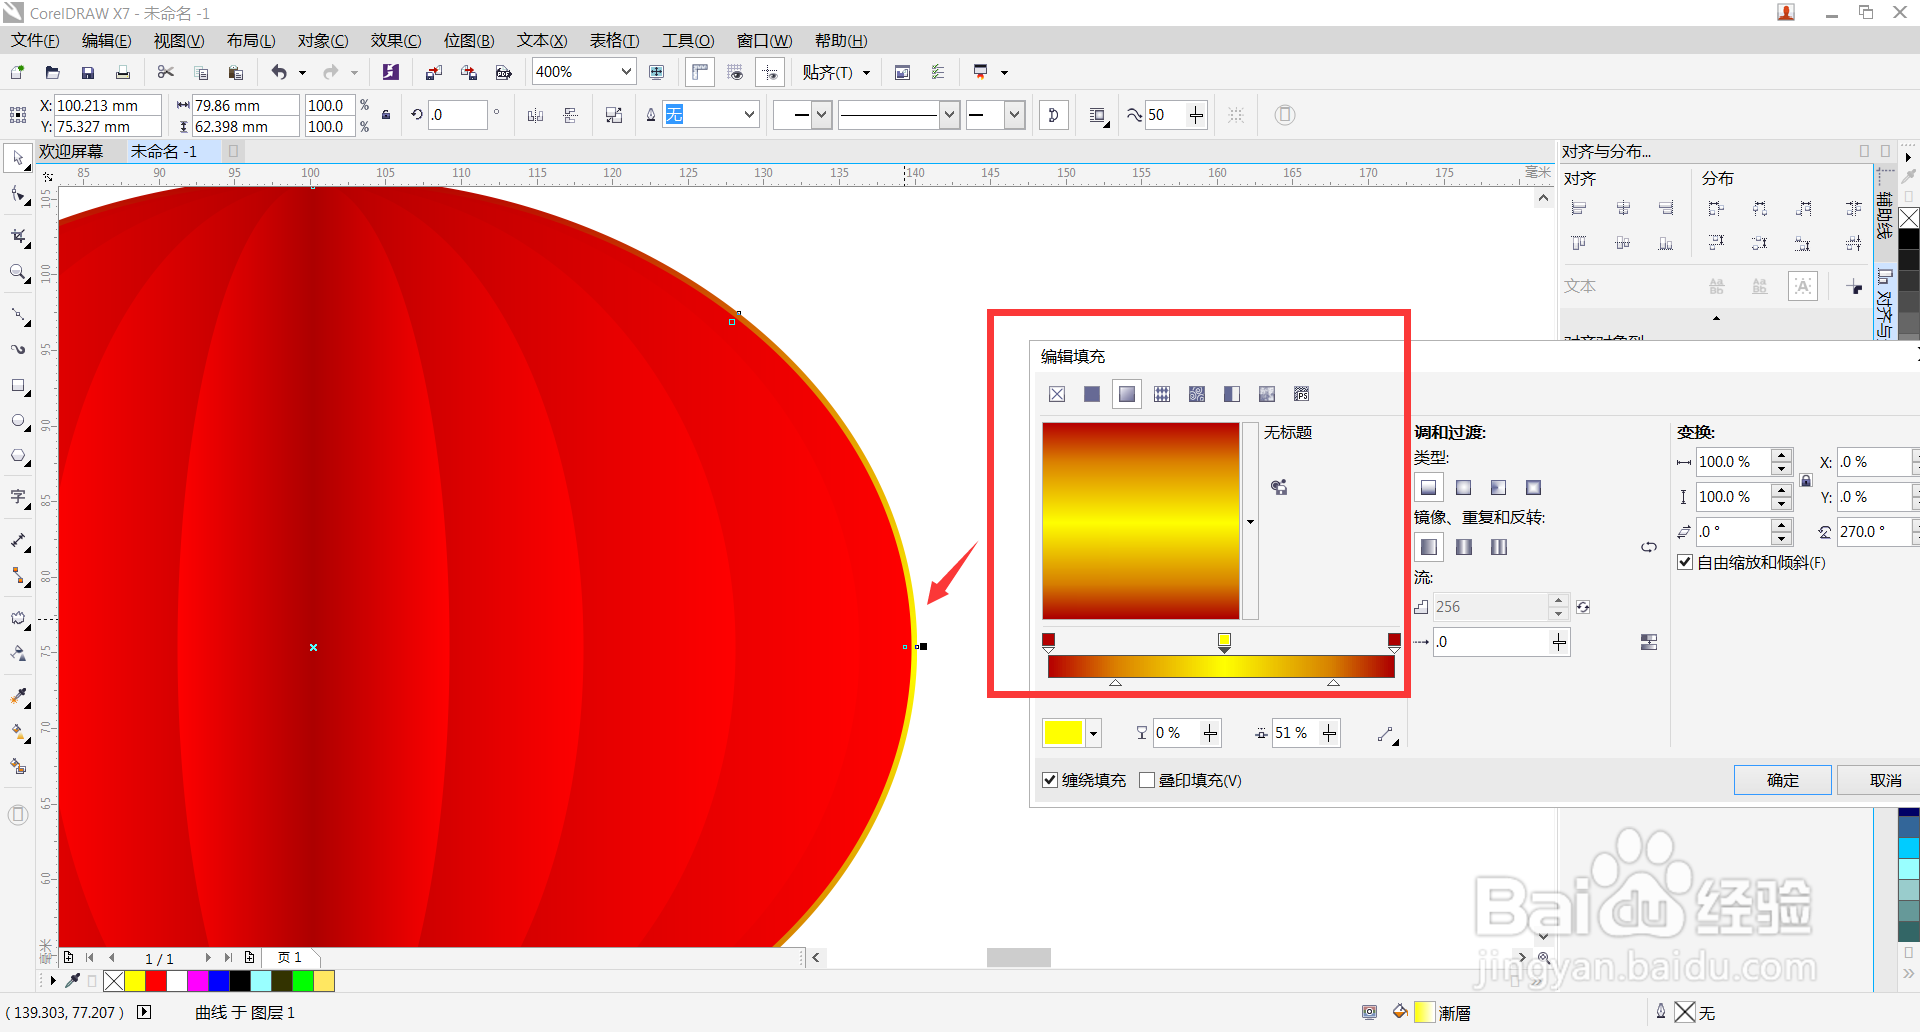Click the Show rulers icon
The image size is (1920, 1032).
700,72
